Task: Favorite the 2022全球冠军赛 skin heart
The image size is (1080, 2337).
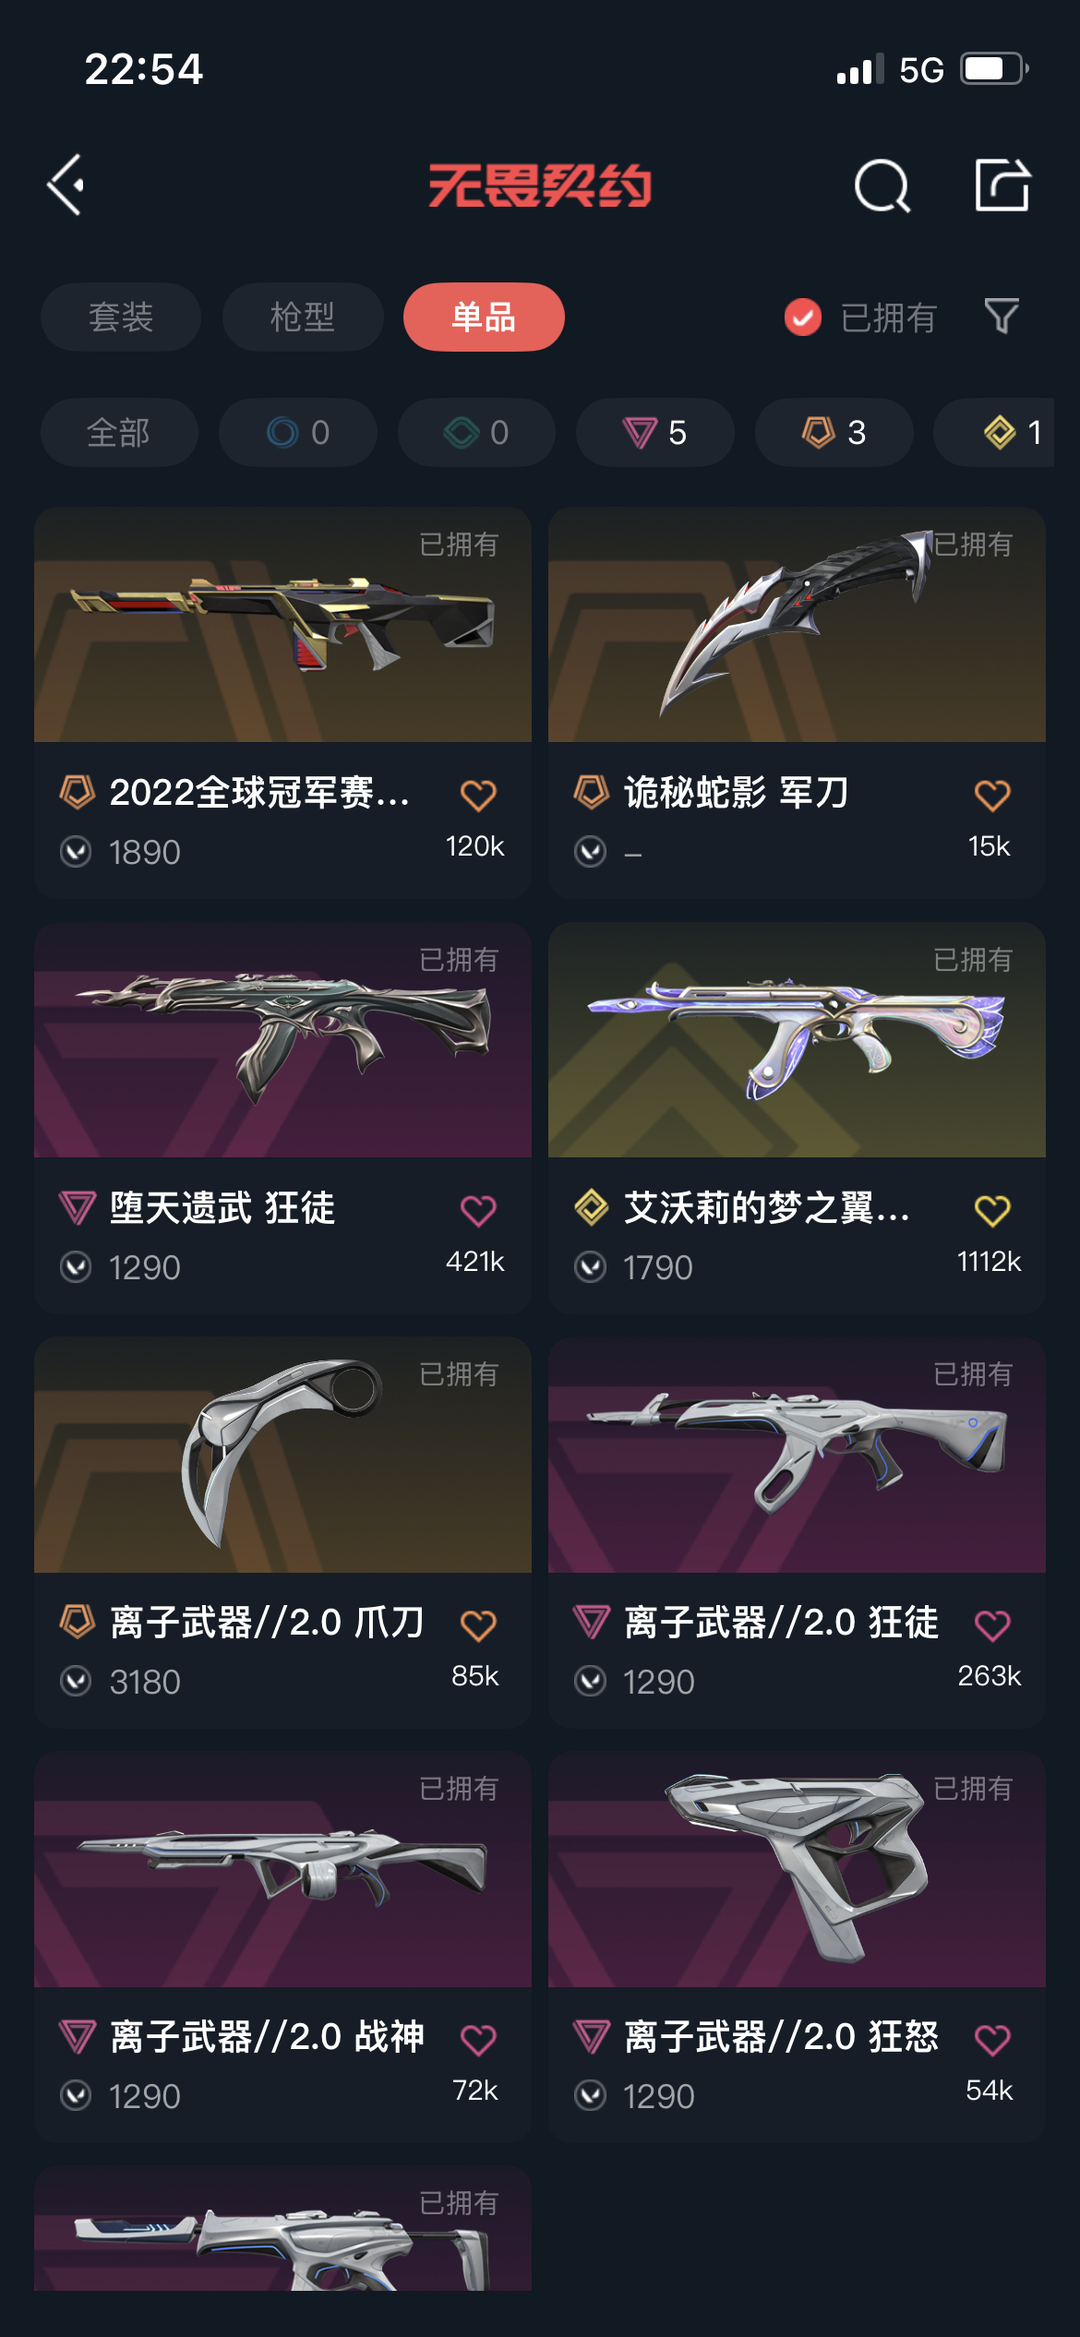Action: pos(478,795)
